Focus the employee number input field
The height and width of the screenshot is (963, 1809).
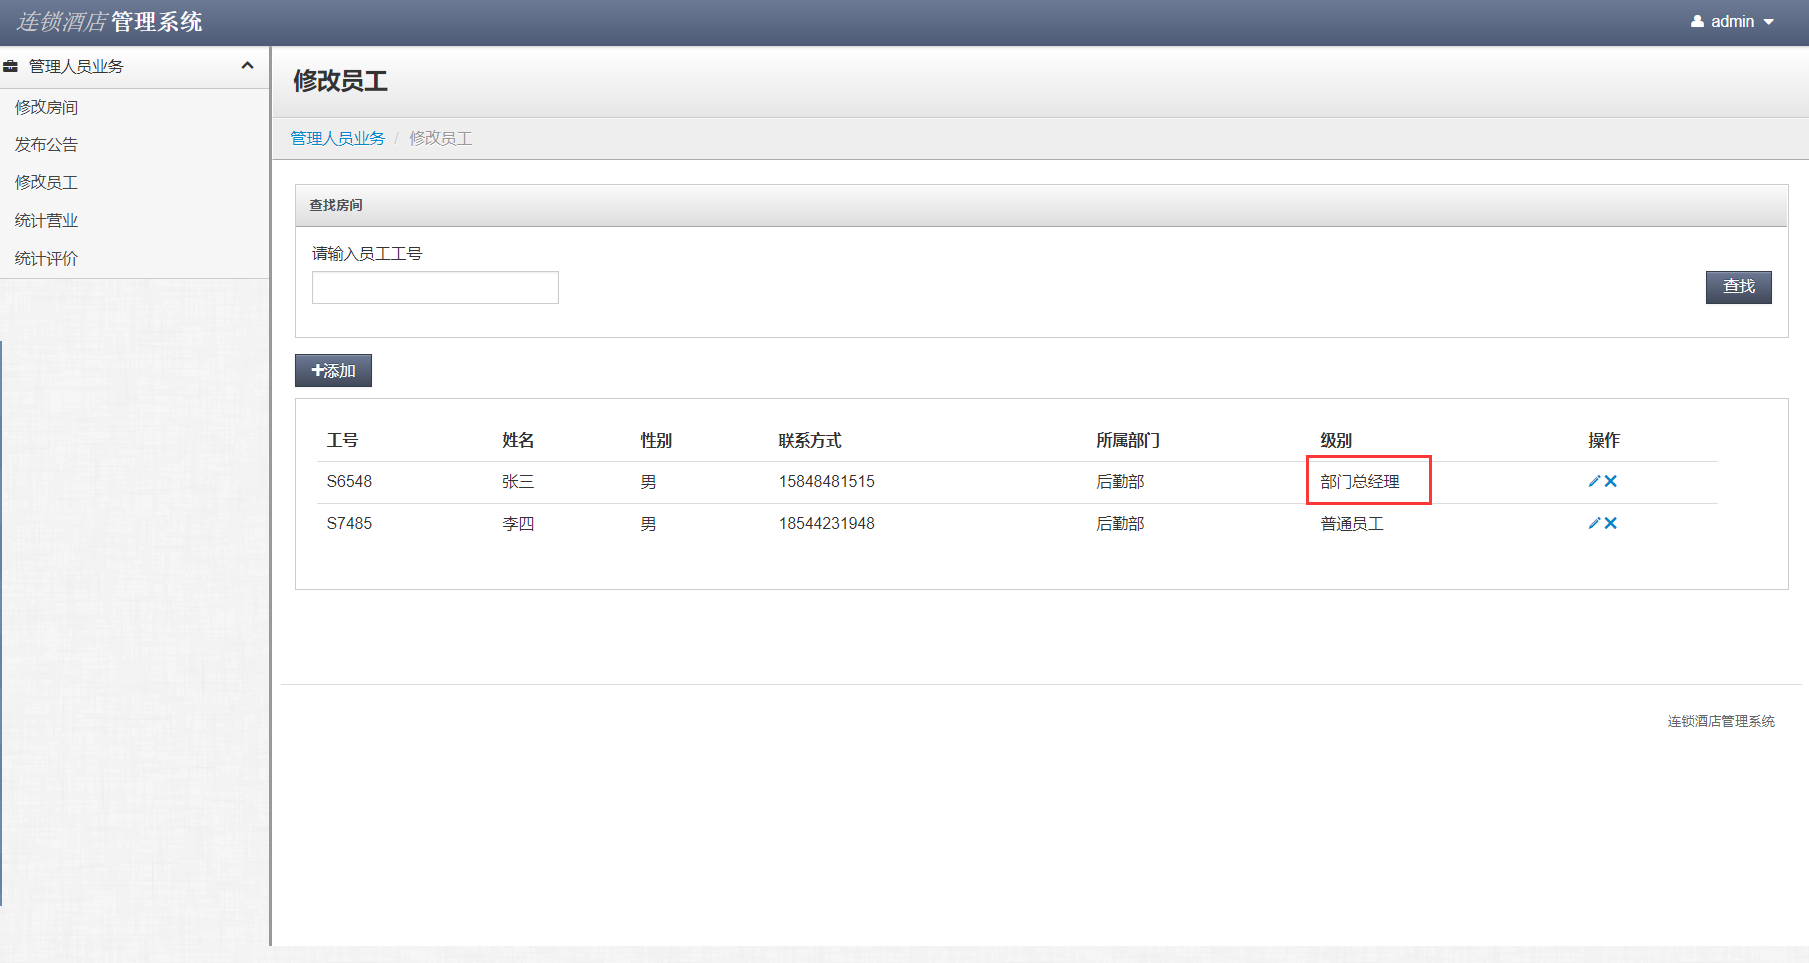pyautogui.click(x=435, y=287)
